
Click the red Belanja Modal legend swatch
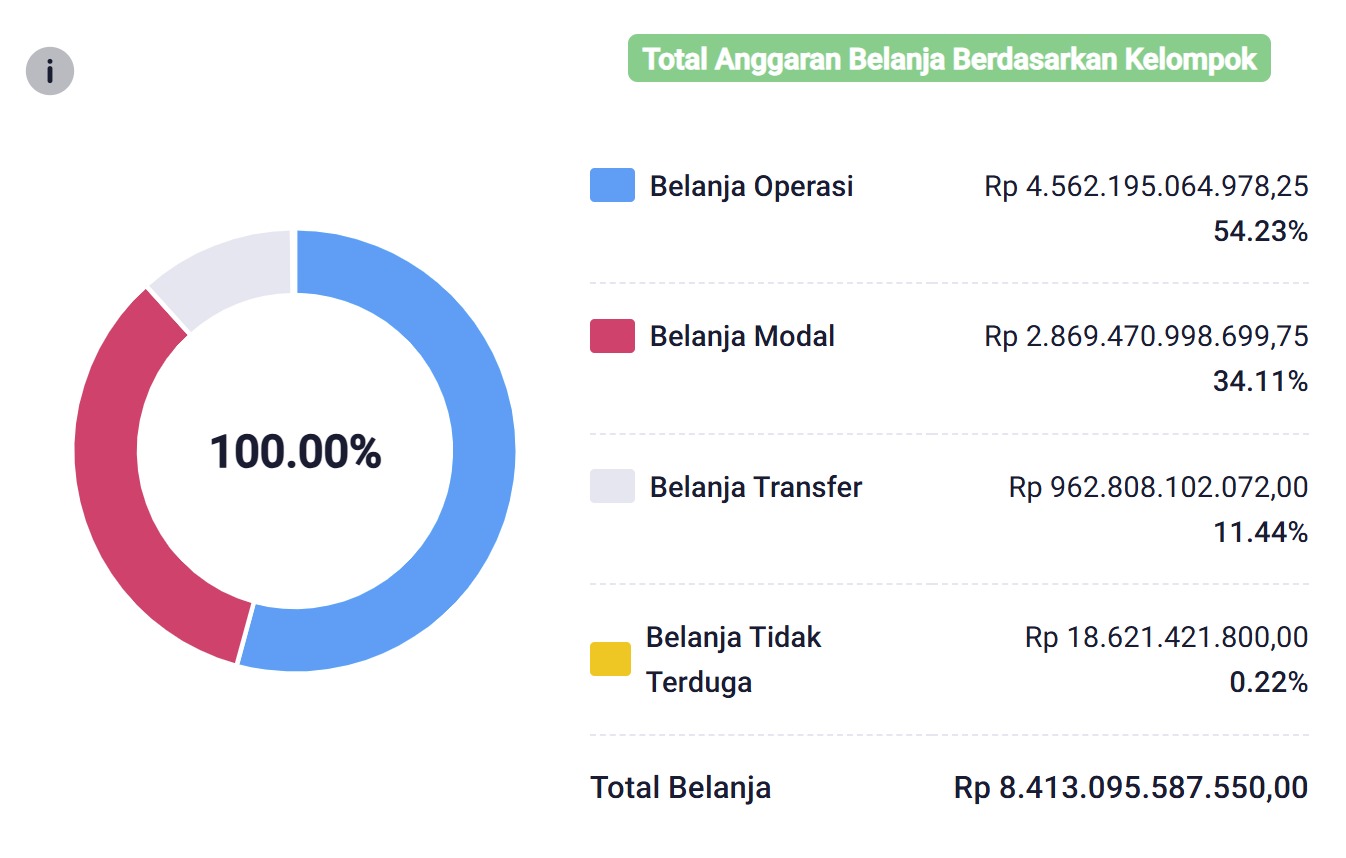point(612,336)
